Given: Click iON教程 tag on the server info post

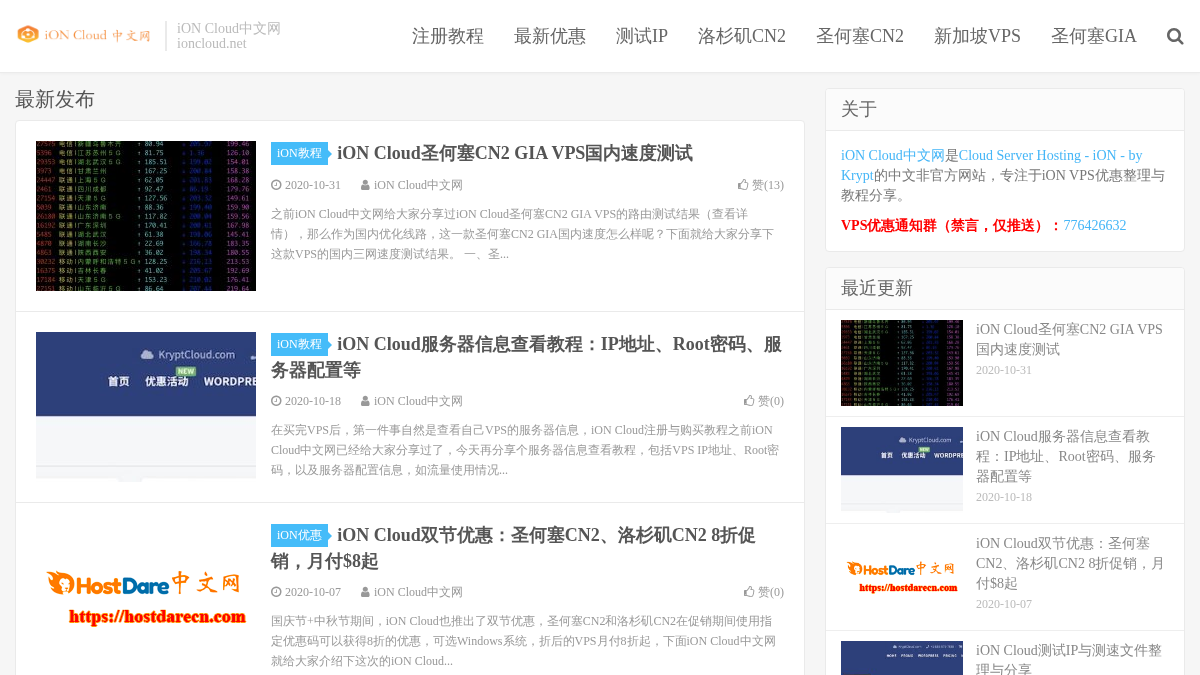Looking at the screenshot, I should 299,344.
